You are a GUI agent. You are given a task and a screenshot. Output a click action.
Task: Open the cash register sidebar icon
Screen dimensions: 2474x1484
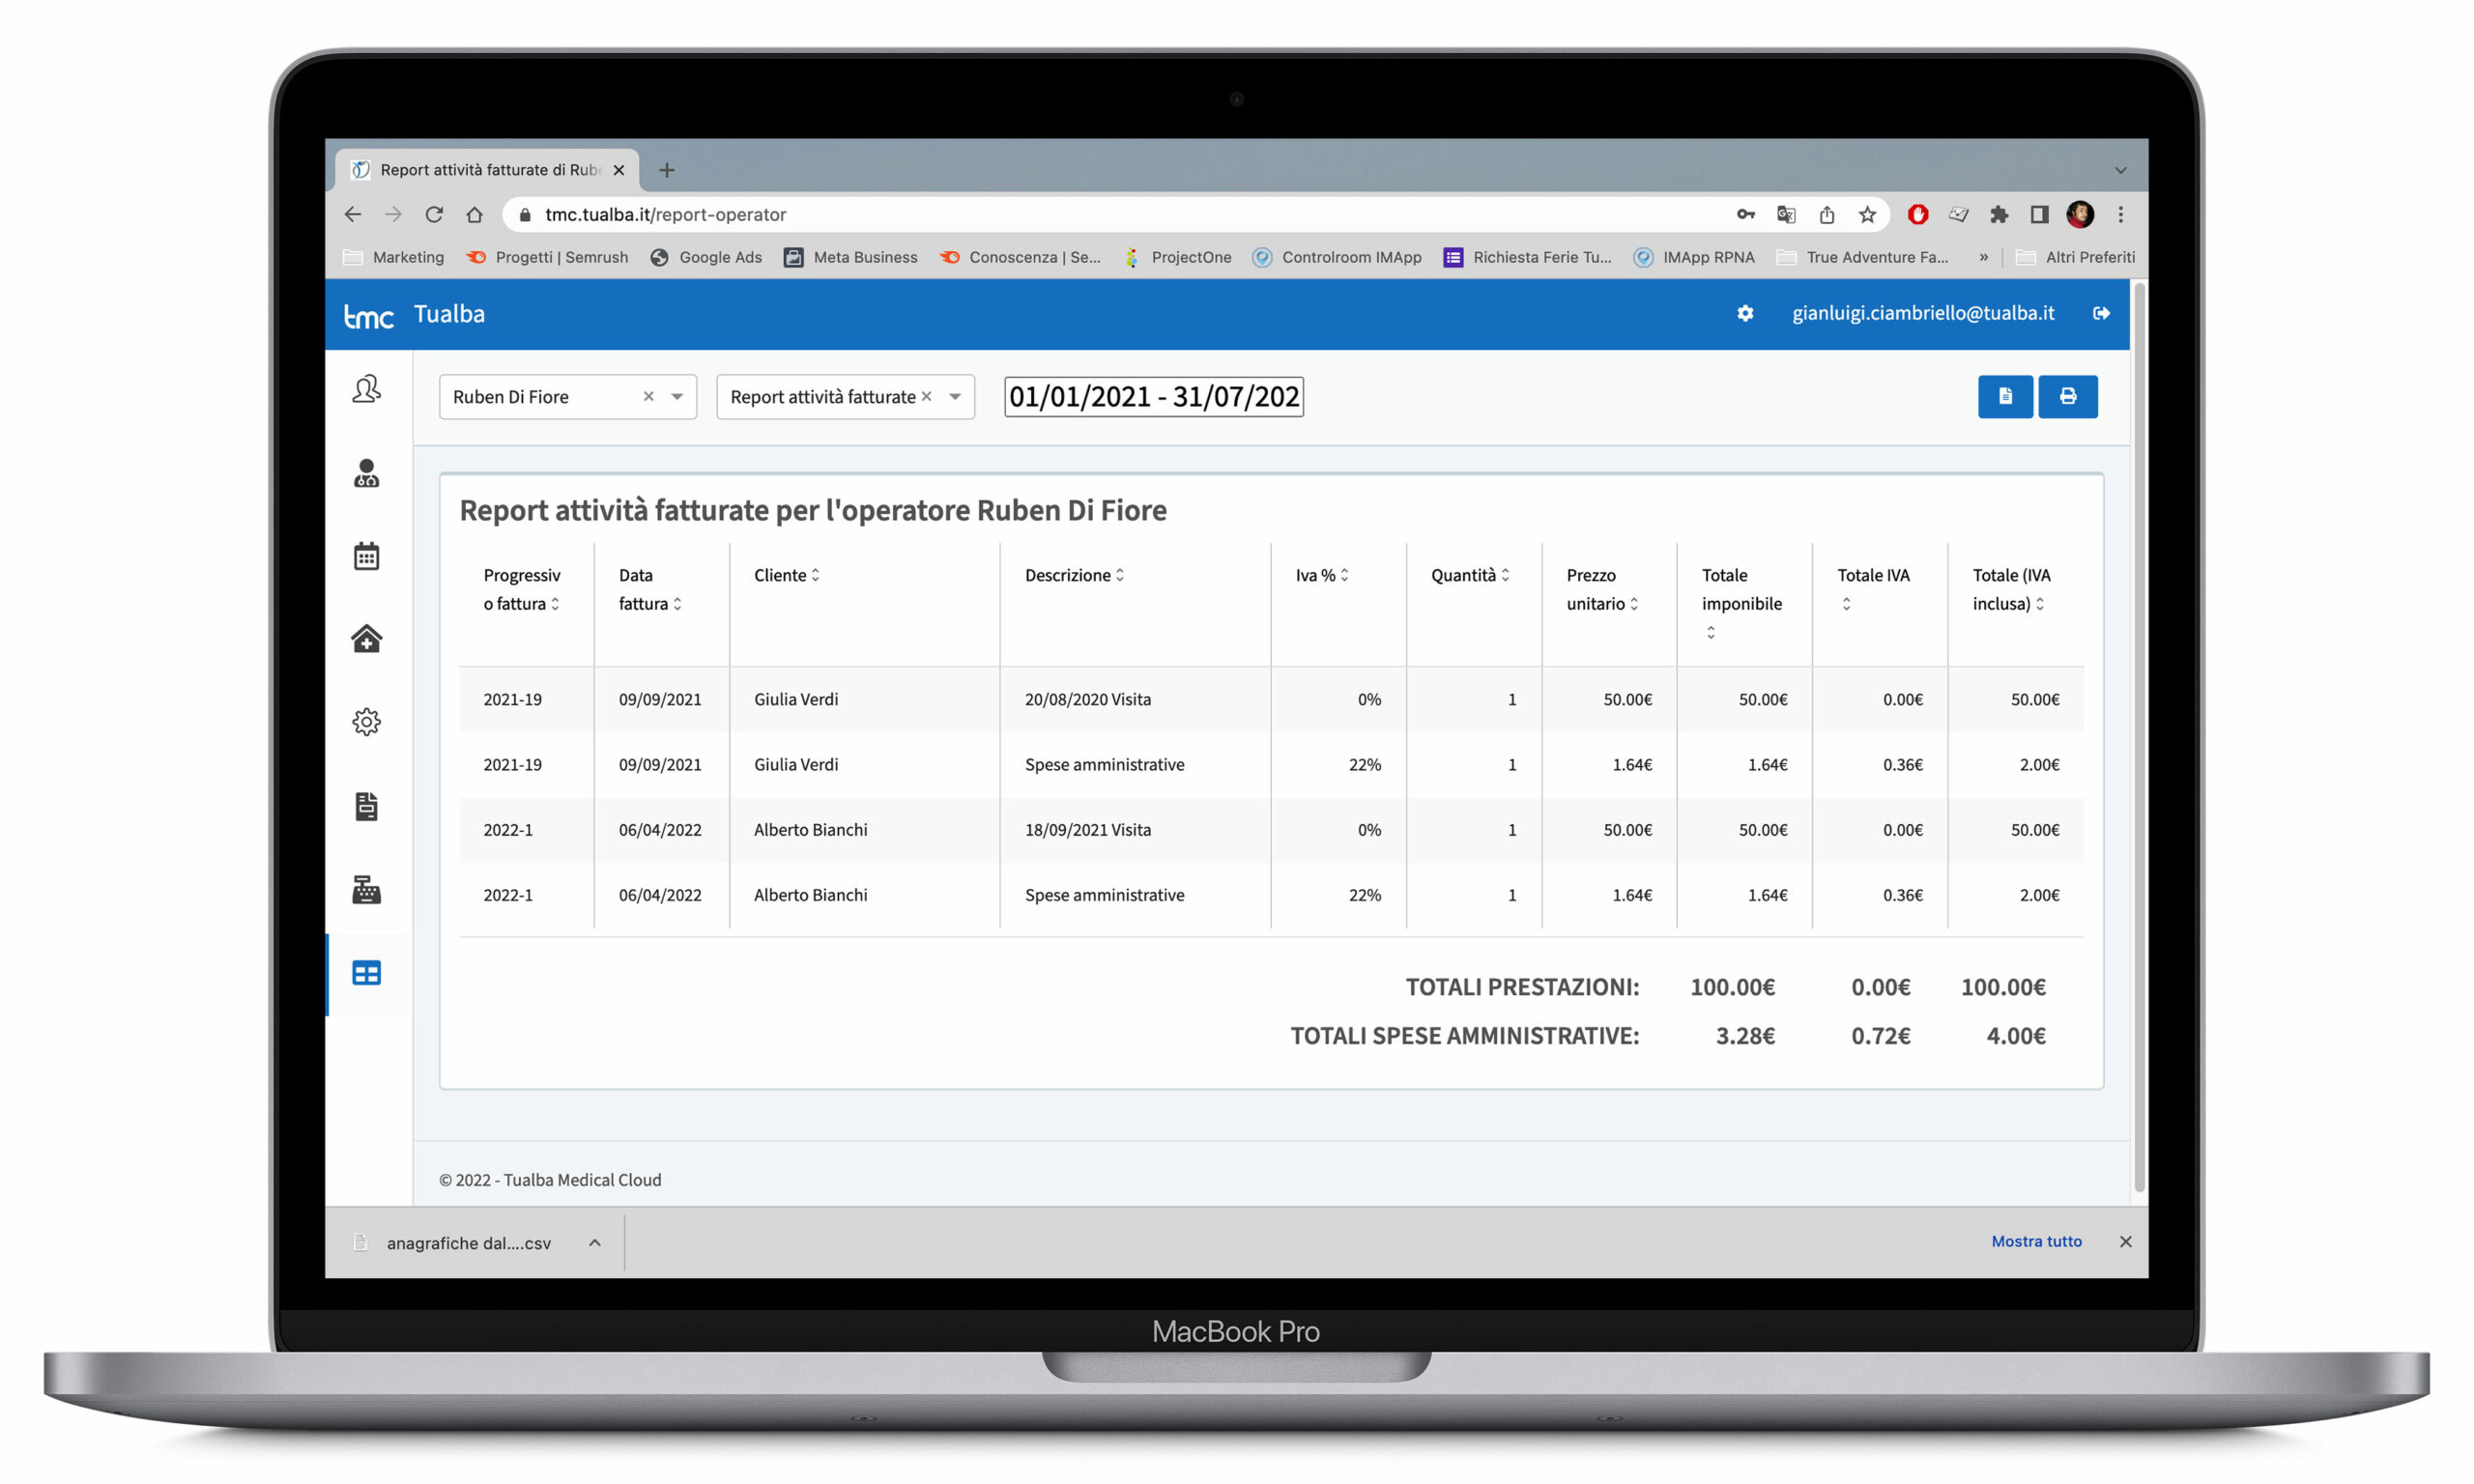[x=366, y=890]
